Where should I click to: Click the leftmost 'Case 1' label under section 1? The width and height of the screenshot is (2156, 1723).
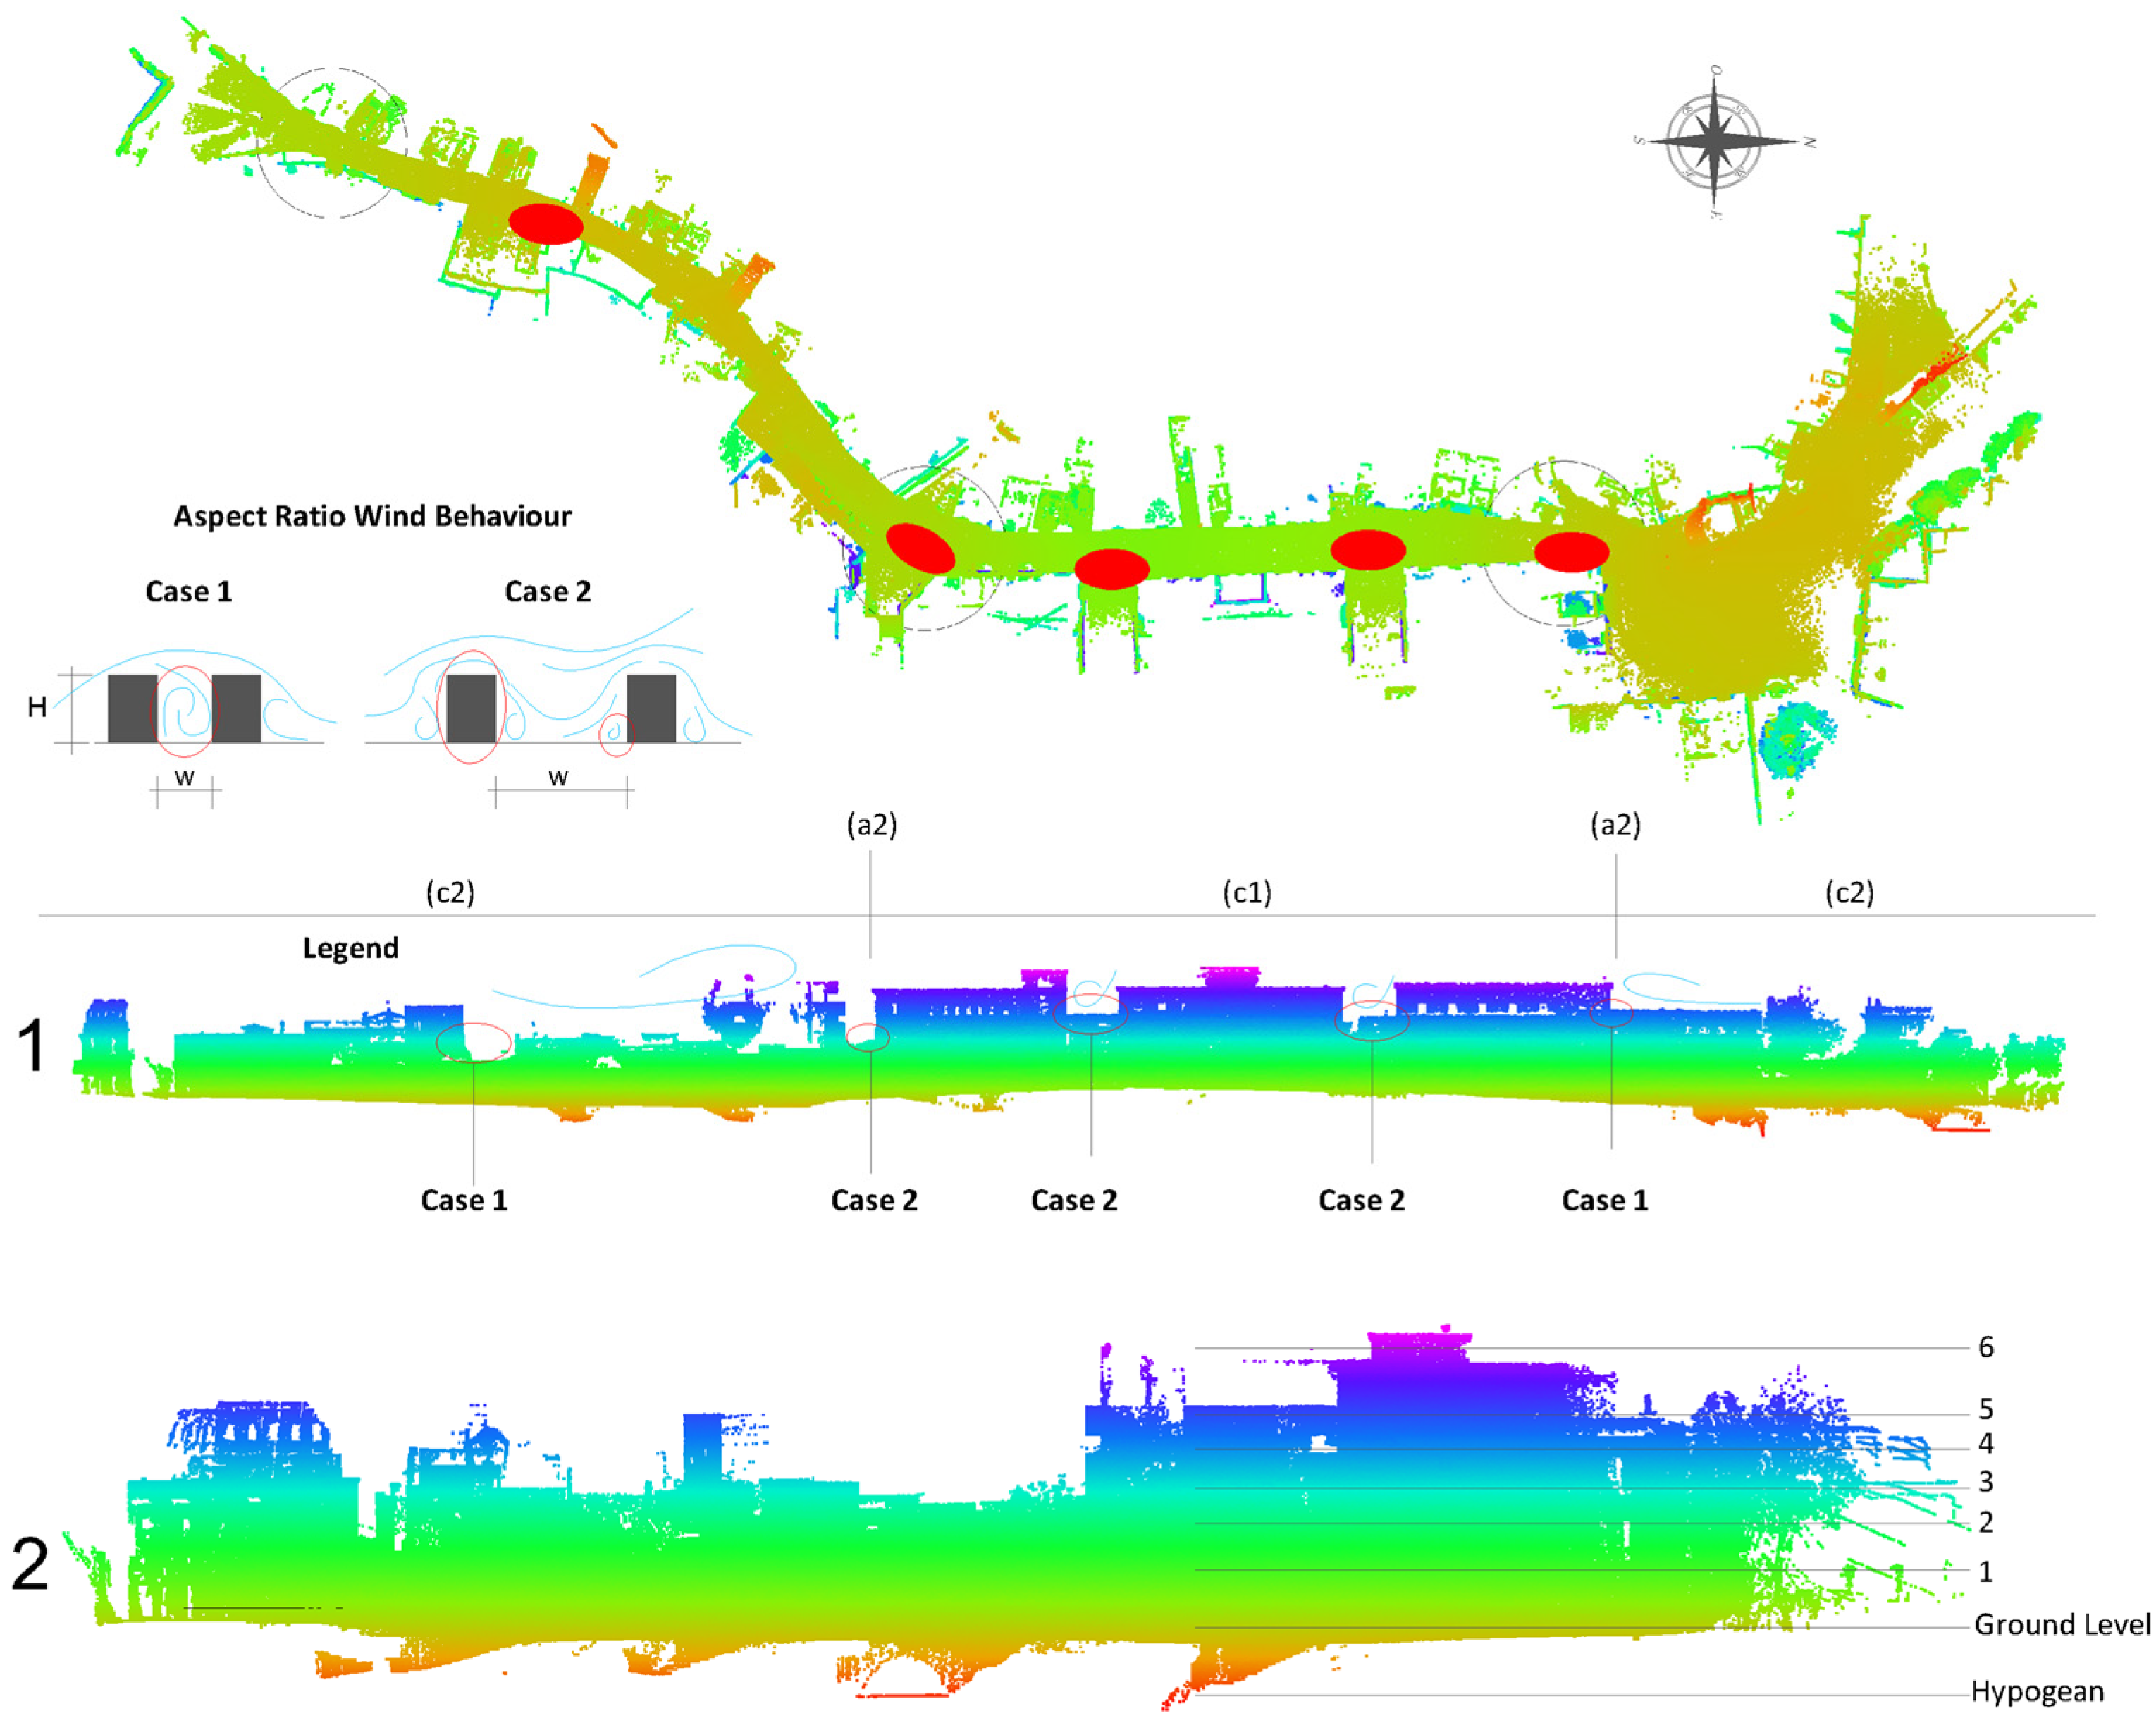464,1200
